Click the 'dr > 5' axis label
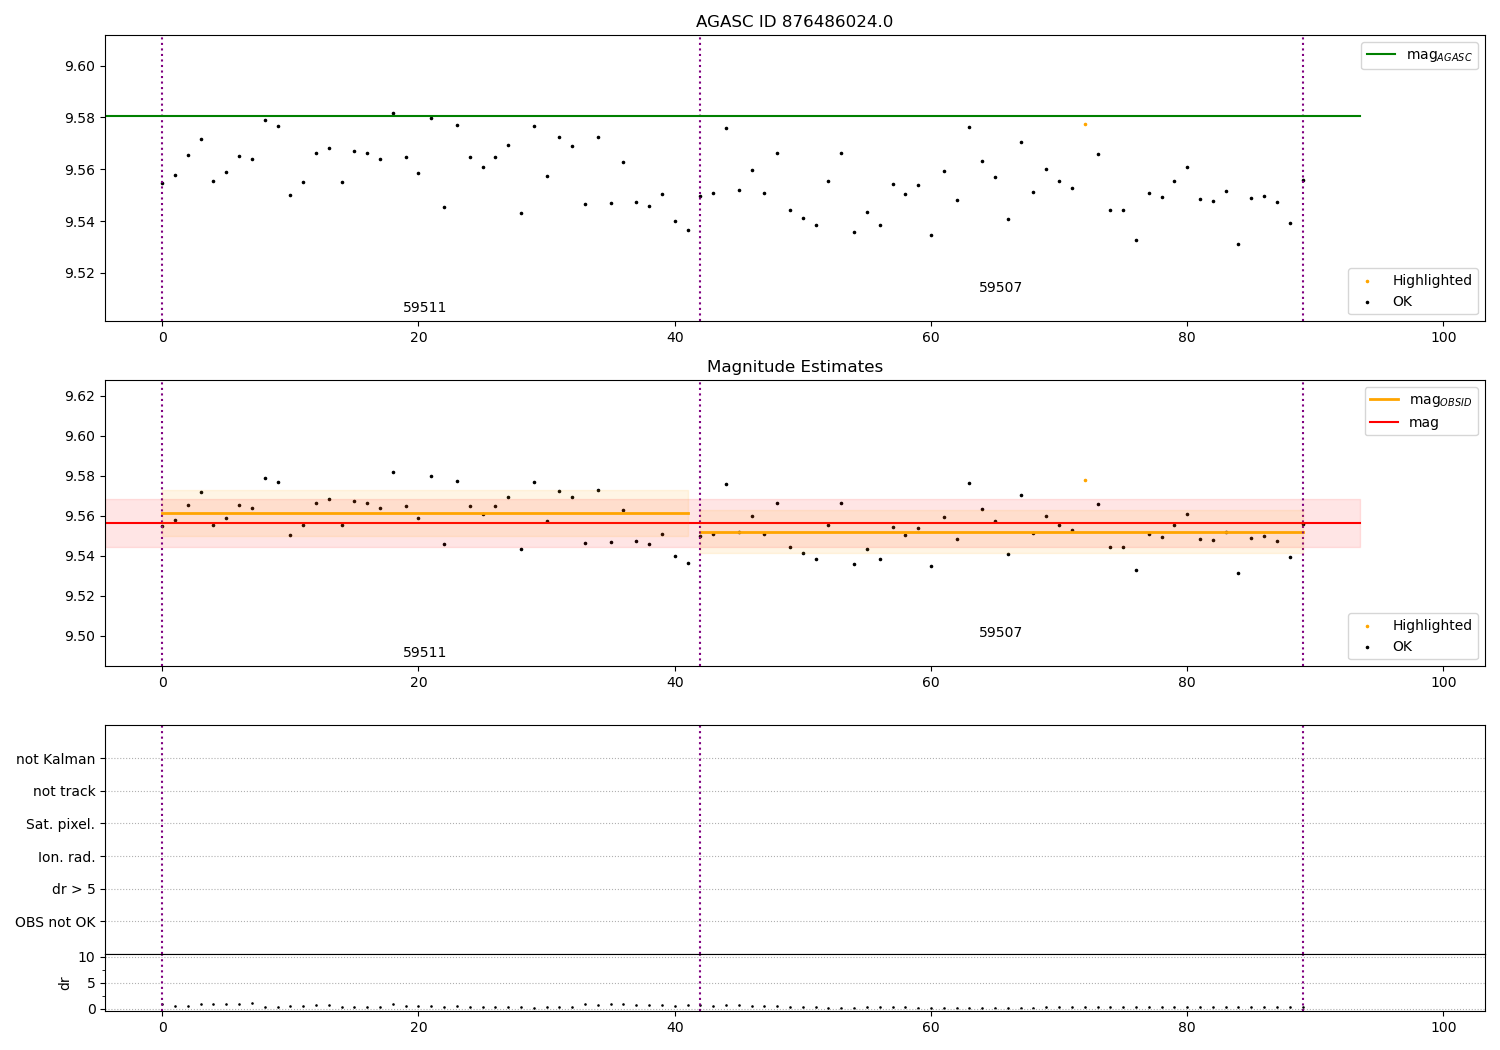This screenshot has height=1050, width=1500. coord(74,889)
